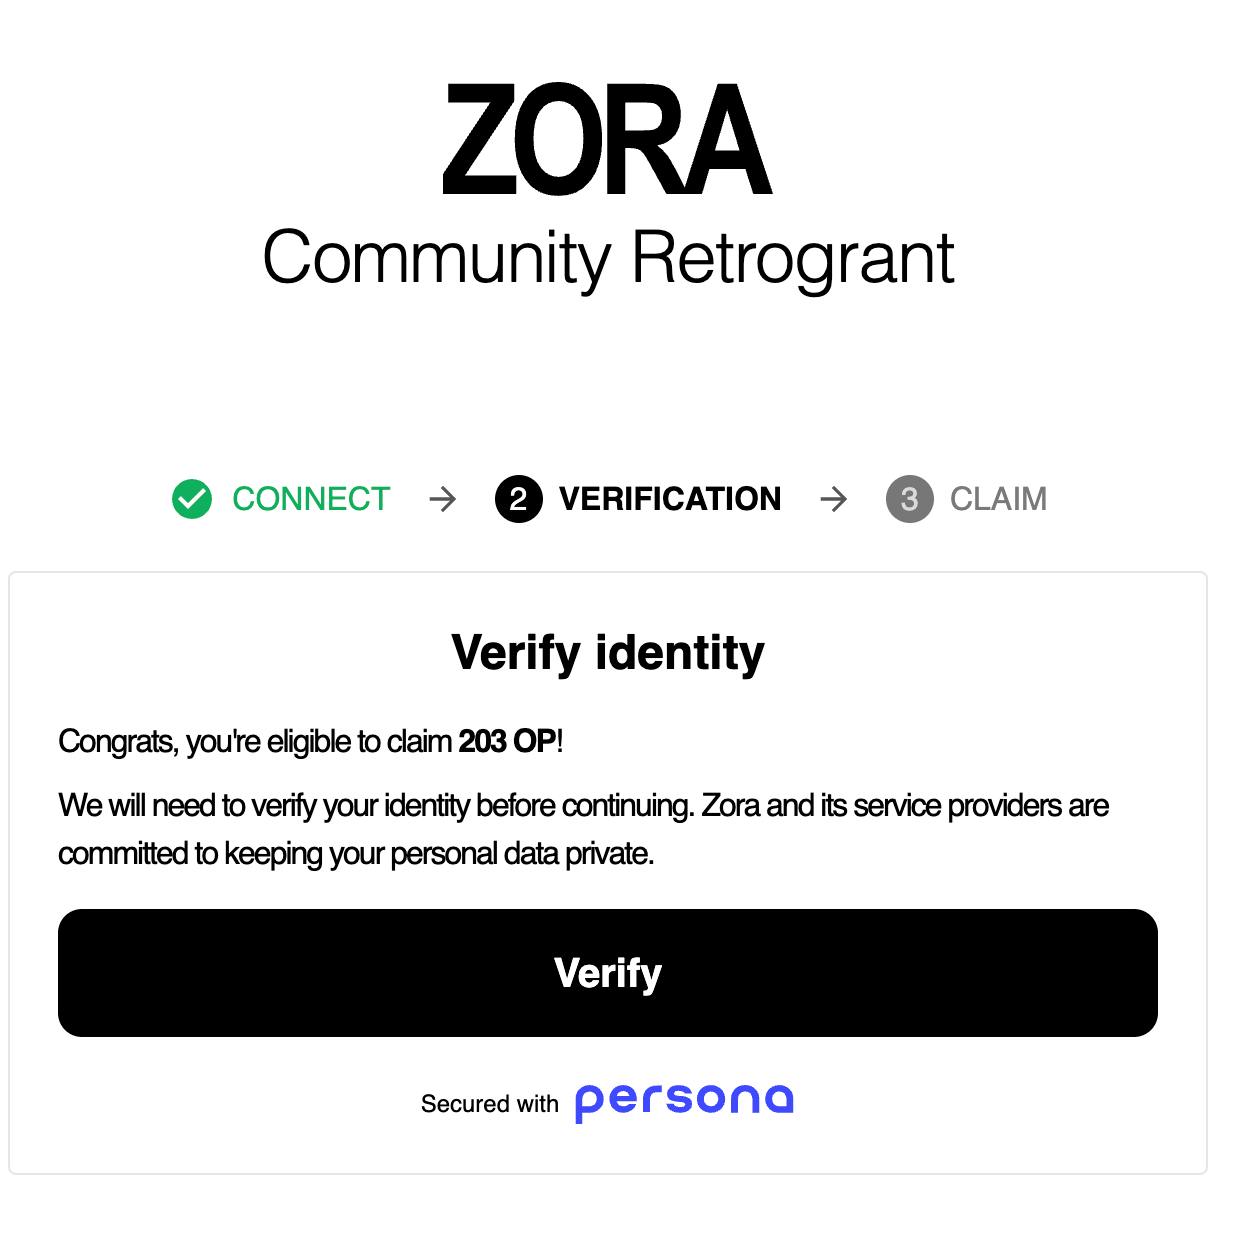1254x1250 pixels.
Task: Click the "committed to keeping your personal data private" line
Action: click(x=356, y=854)
